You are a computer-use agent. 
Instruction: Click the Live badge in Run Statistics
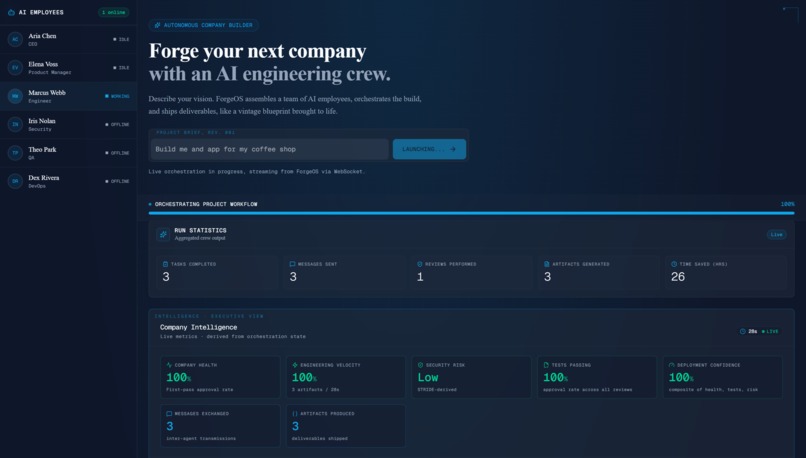click(x=777, y=234)
